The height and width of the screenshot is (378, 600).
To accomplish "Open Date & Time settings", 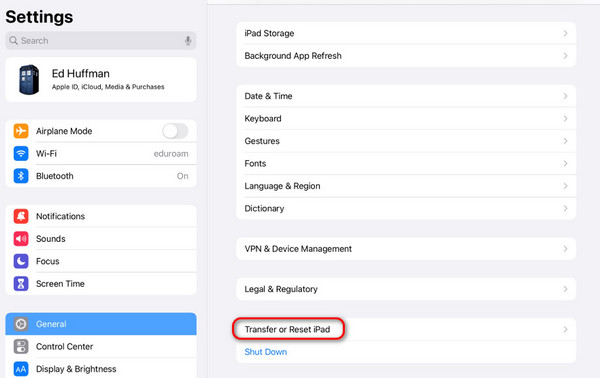I will point(406,96).
